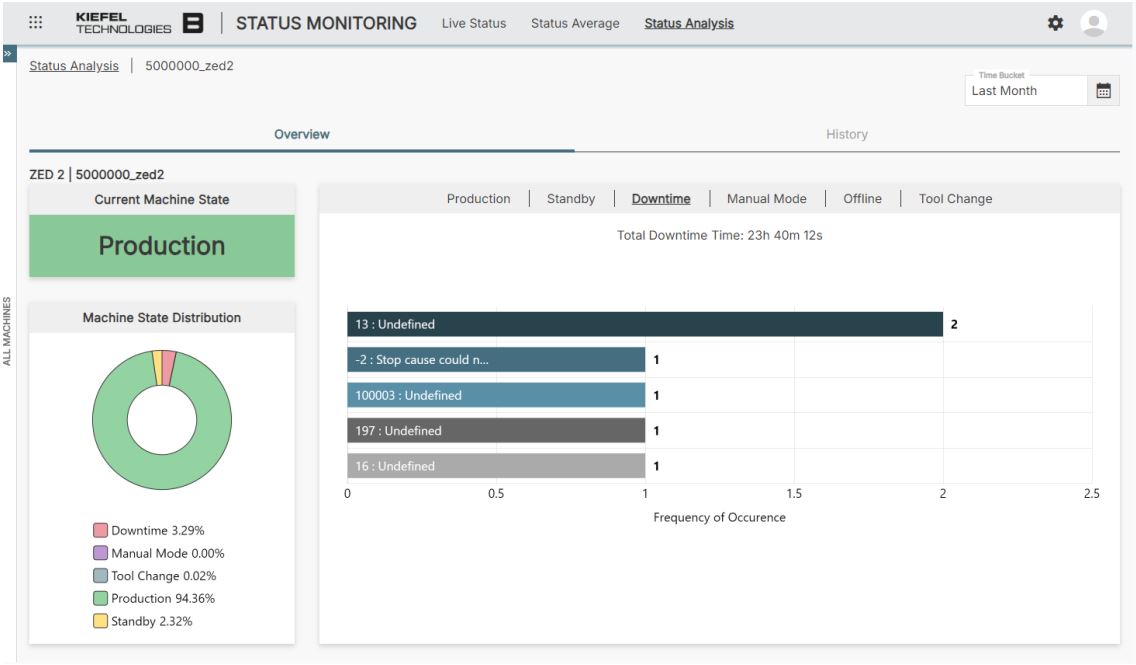Go to Status Average page

pyautogui.click(x=575, y=23)
